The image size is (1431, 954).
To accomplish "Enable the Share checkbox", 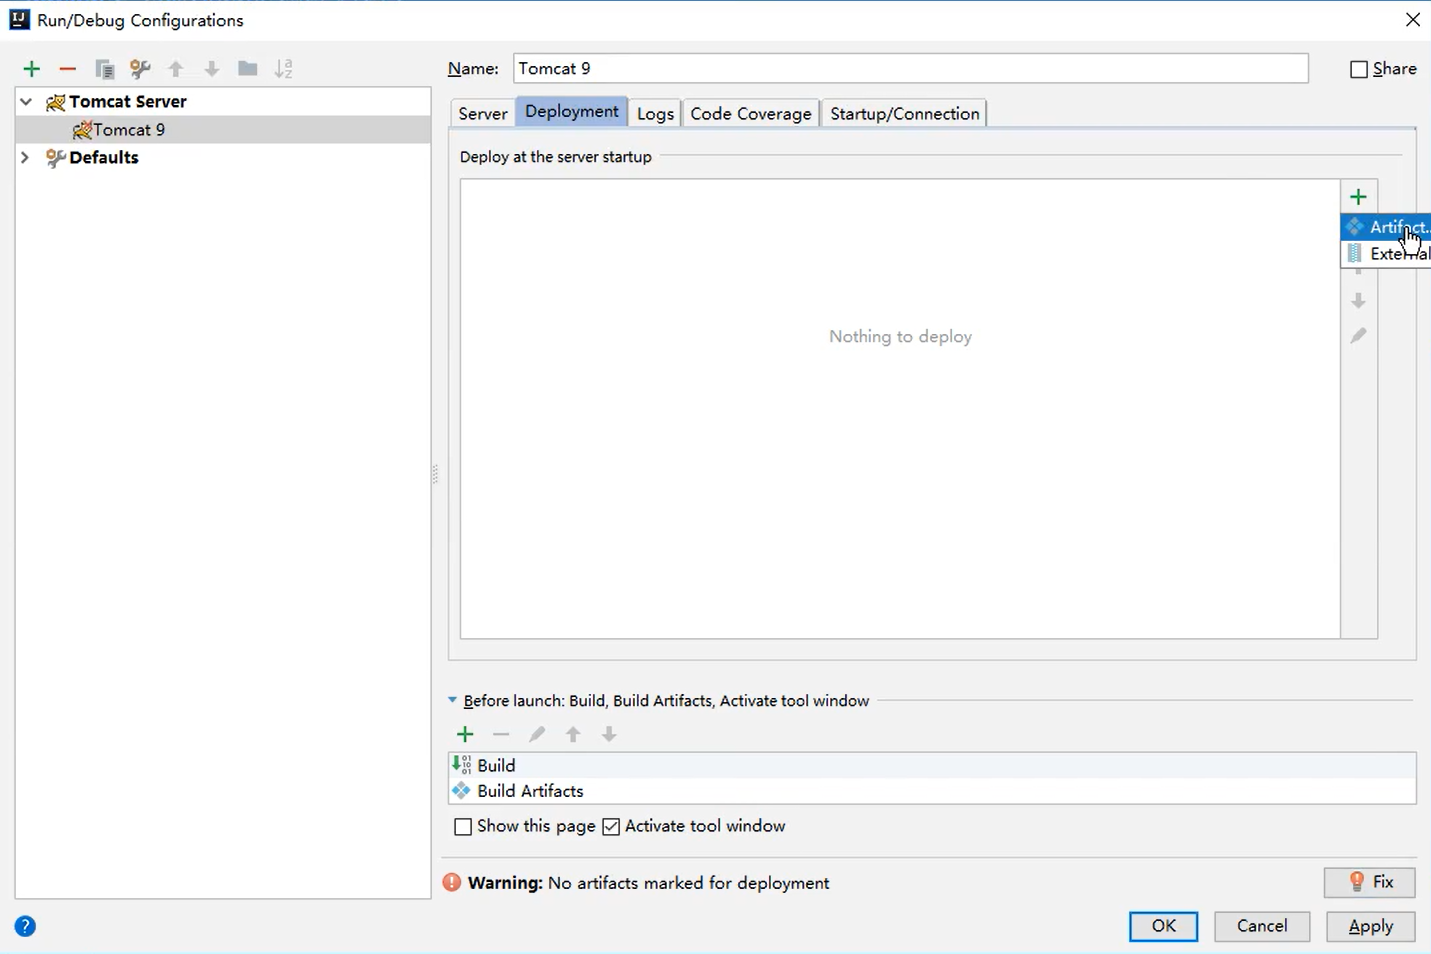I will (1359, 69).
